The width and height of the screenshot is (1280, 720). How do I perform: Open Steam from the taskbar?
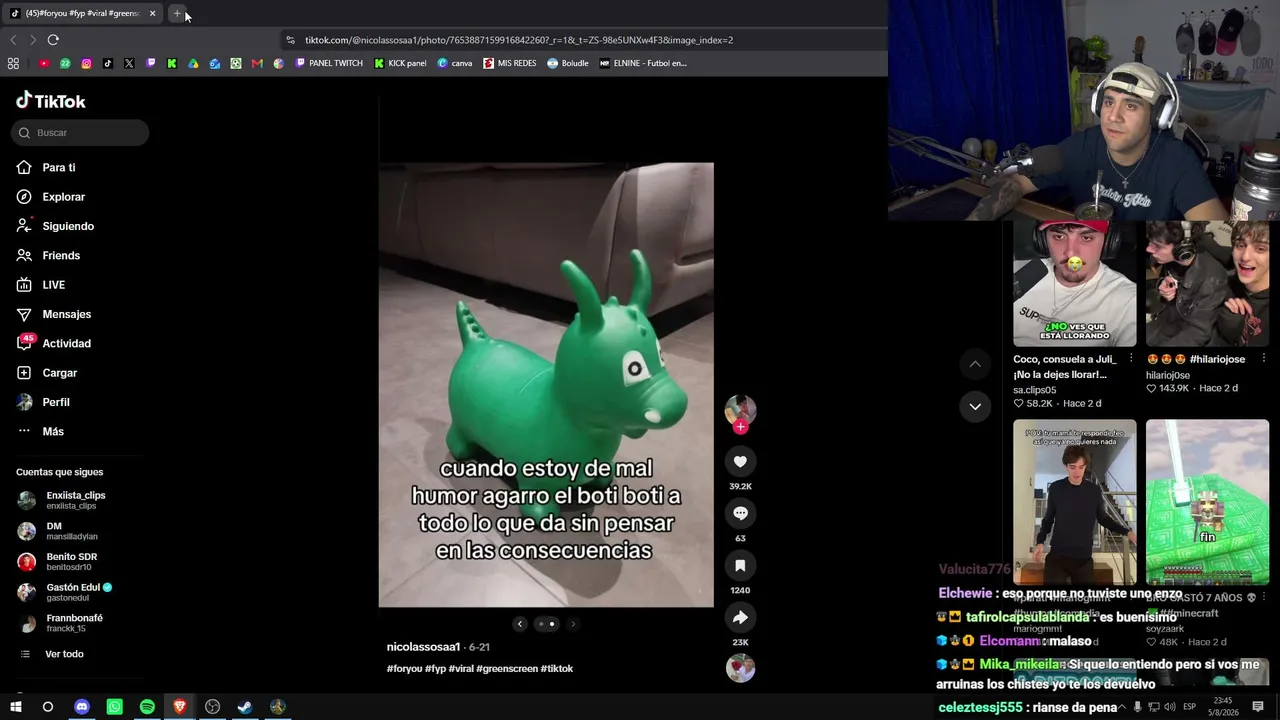click(x=245, y=707)
